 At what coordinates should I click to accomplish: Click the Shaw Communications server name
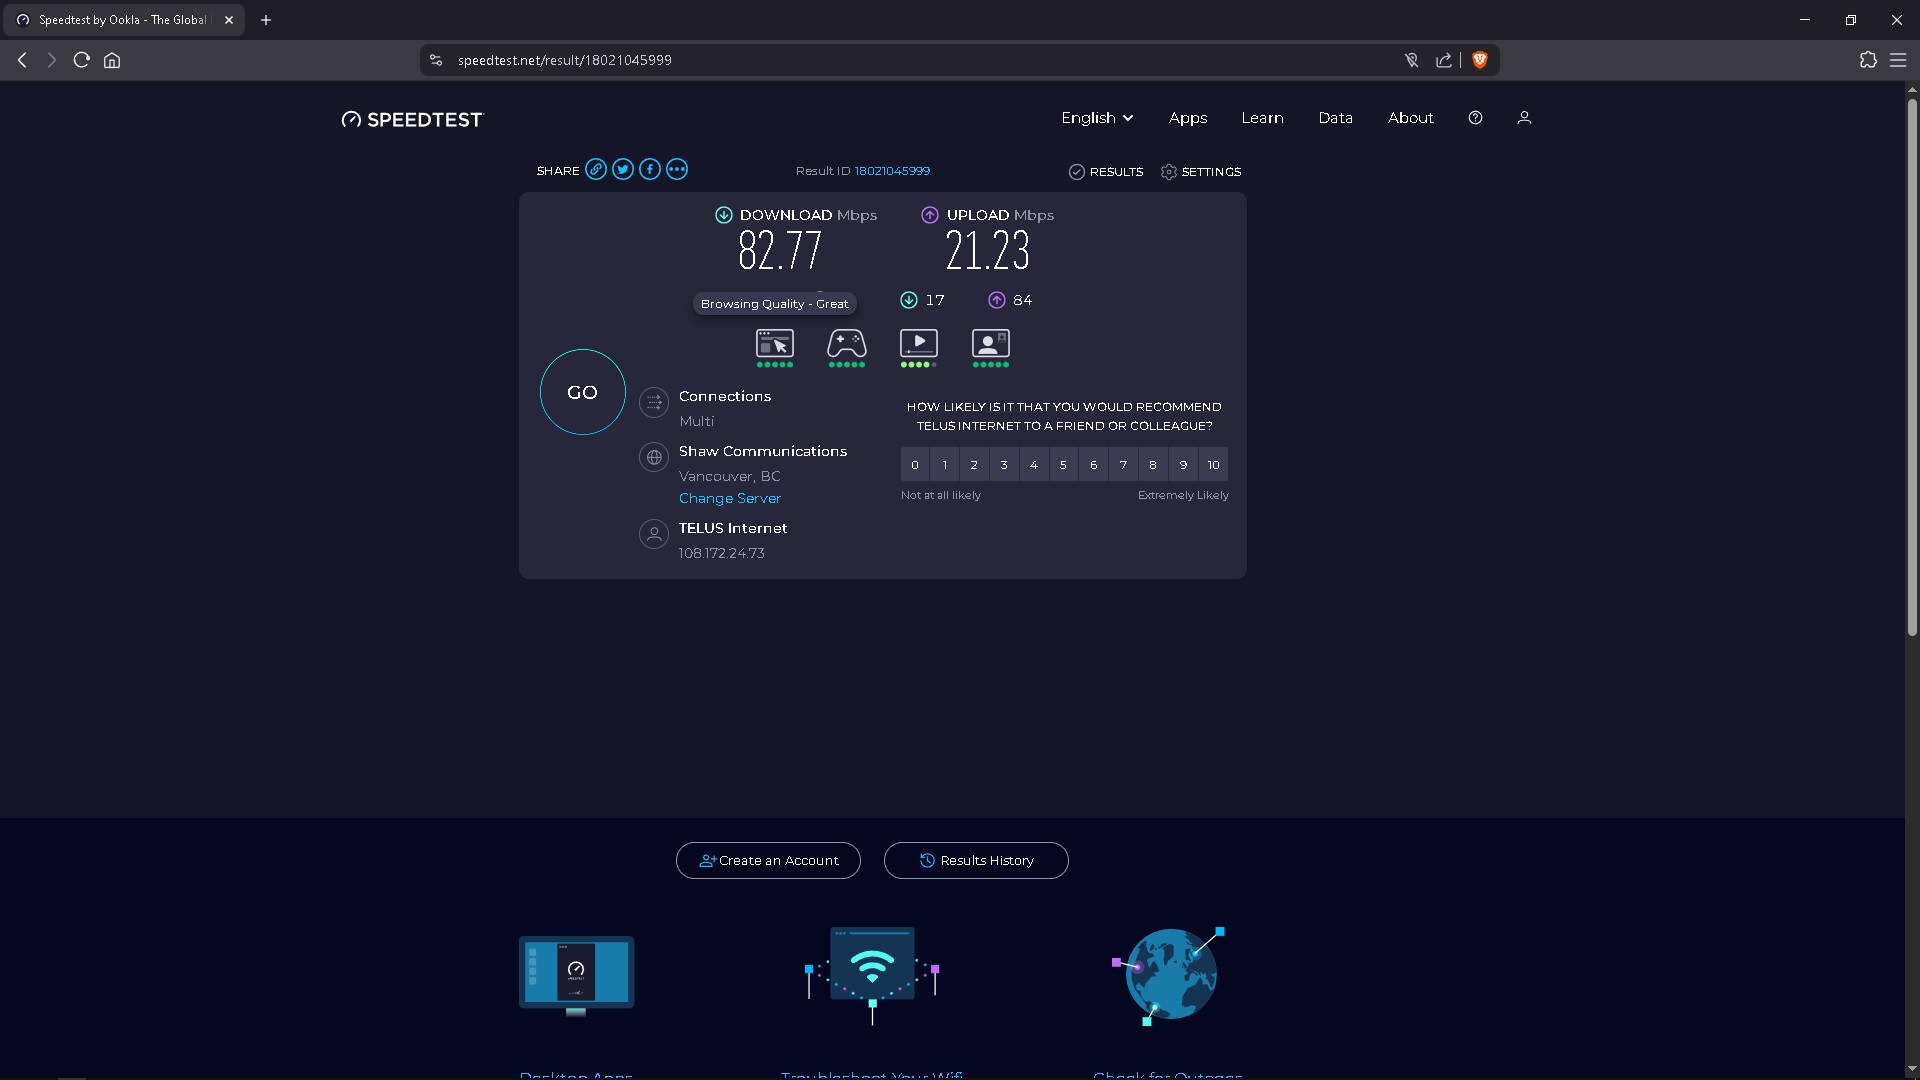click(x=763, y=451)
